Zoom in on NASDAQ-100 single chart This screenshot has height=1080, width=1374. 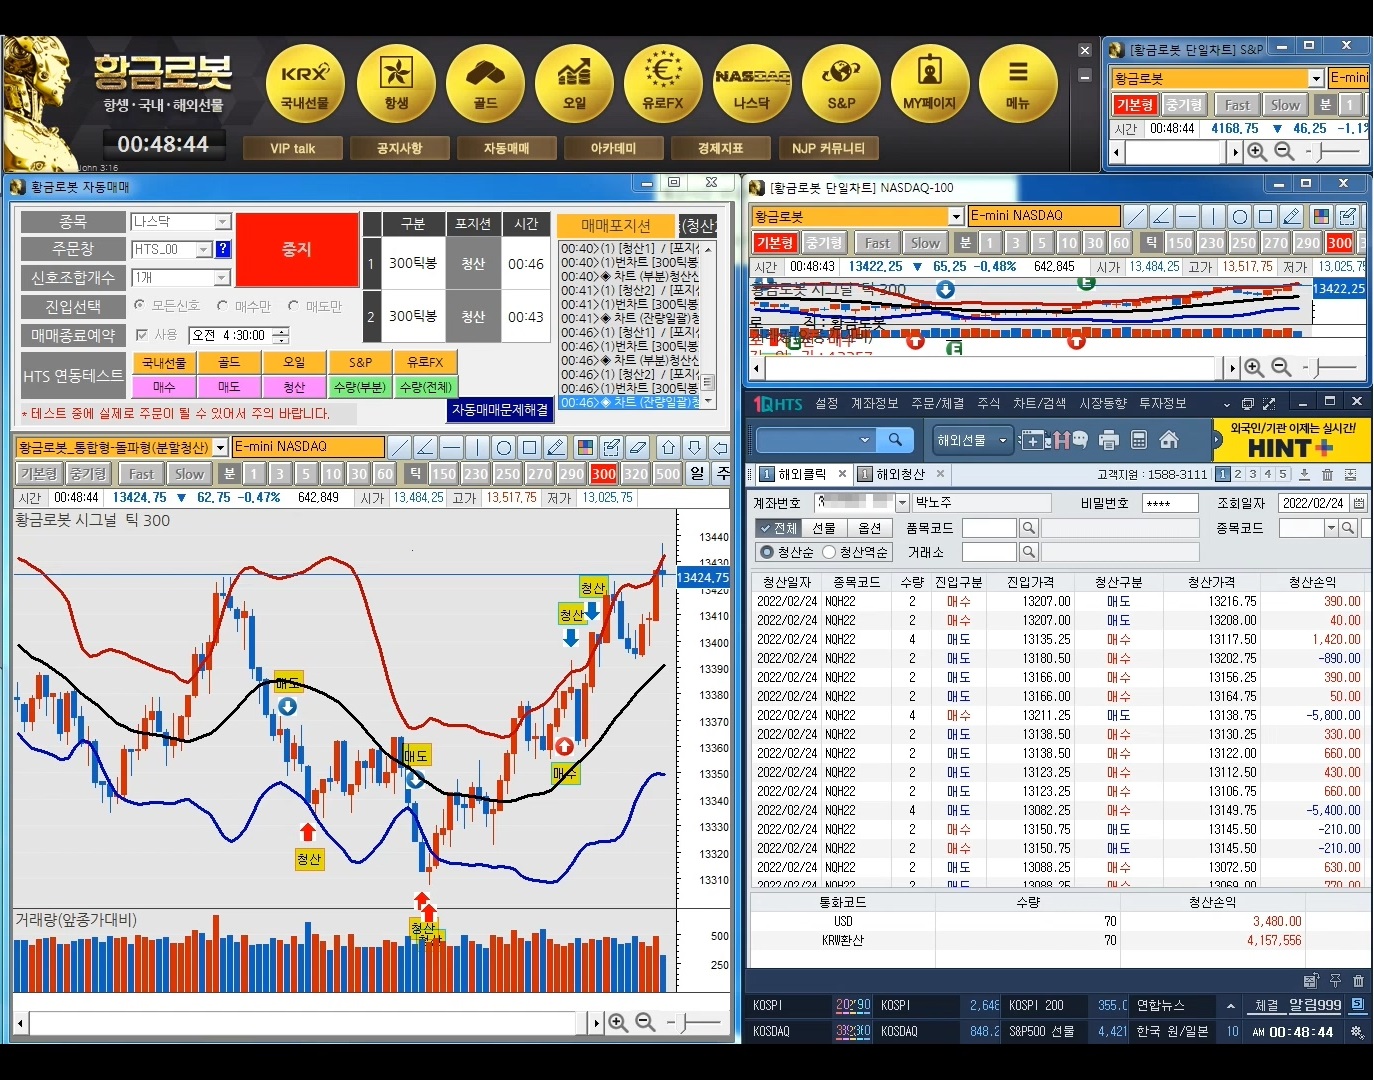click(x=1254, y=368)
